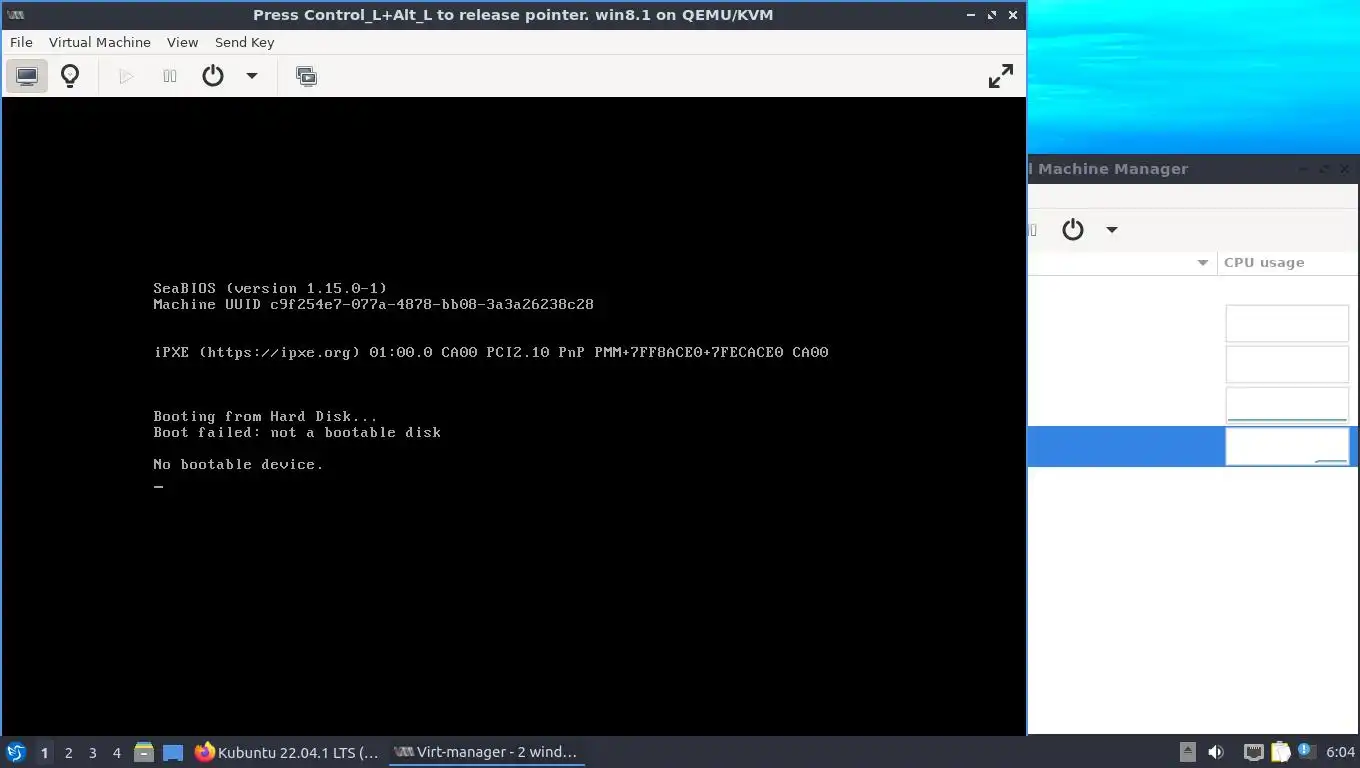
Task: Open the application launcher menu in taskbar
Action: tap(15, 752)
